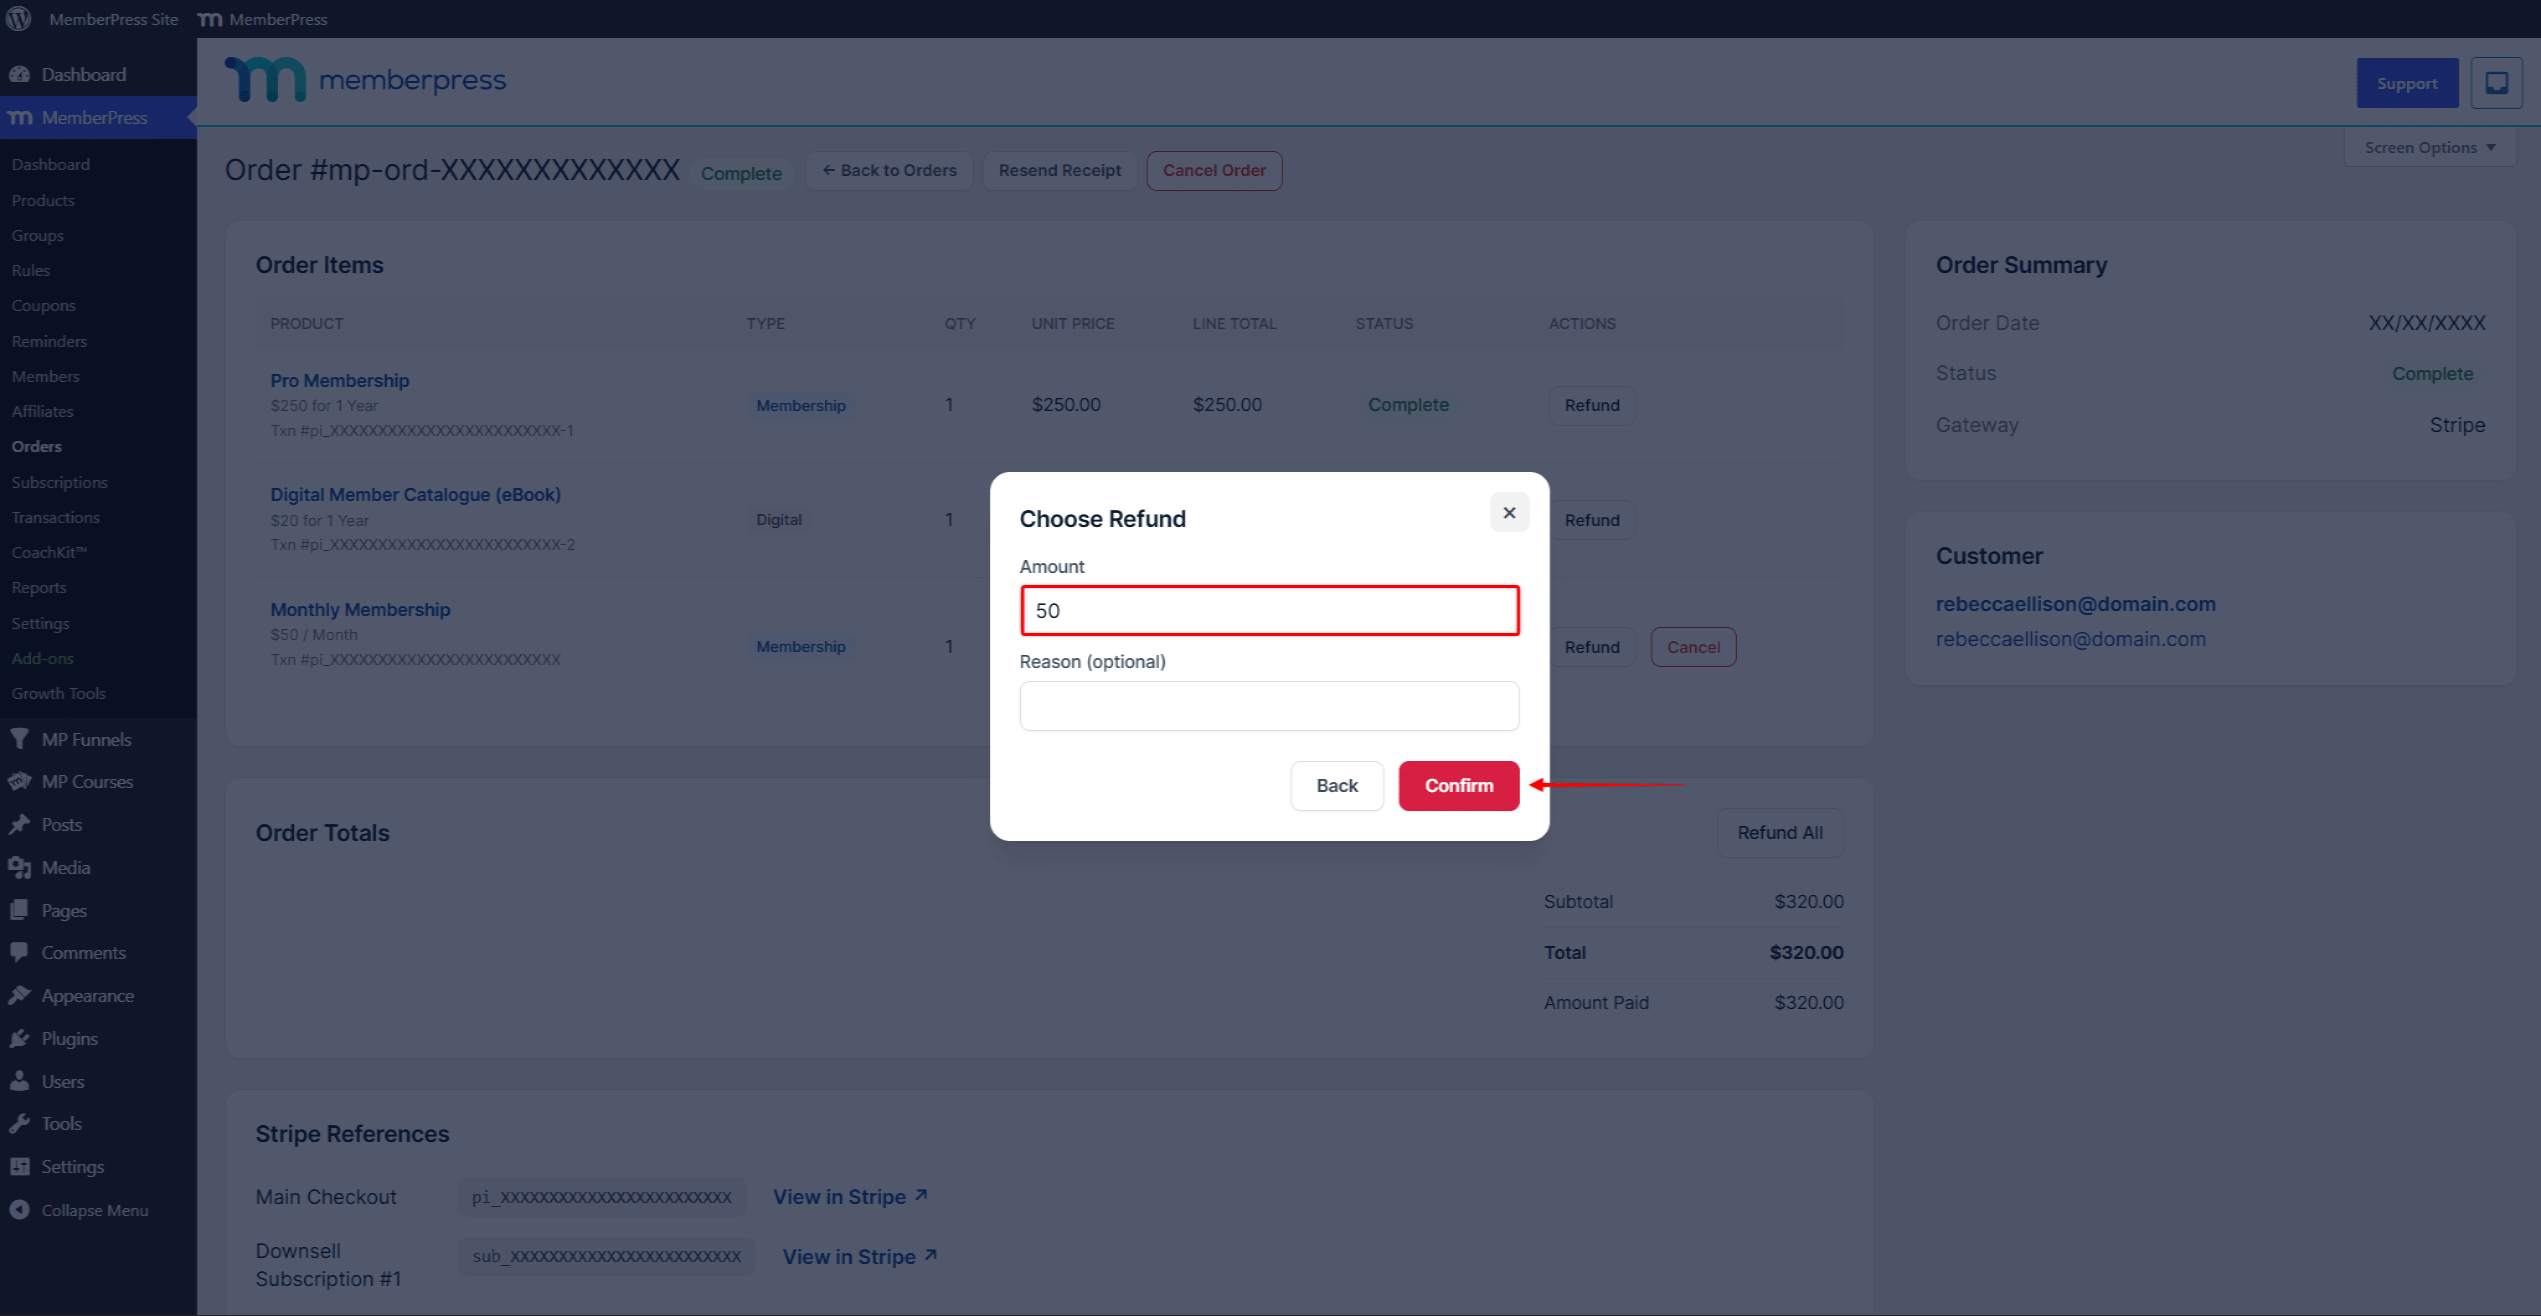Cancel the Monthly Membership subscription

[1693, 647]
